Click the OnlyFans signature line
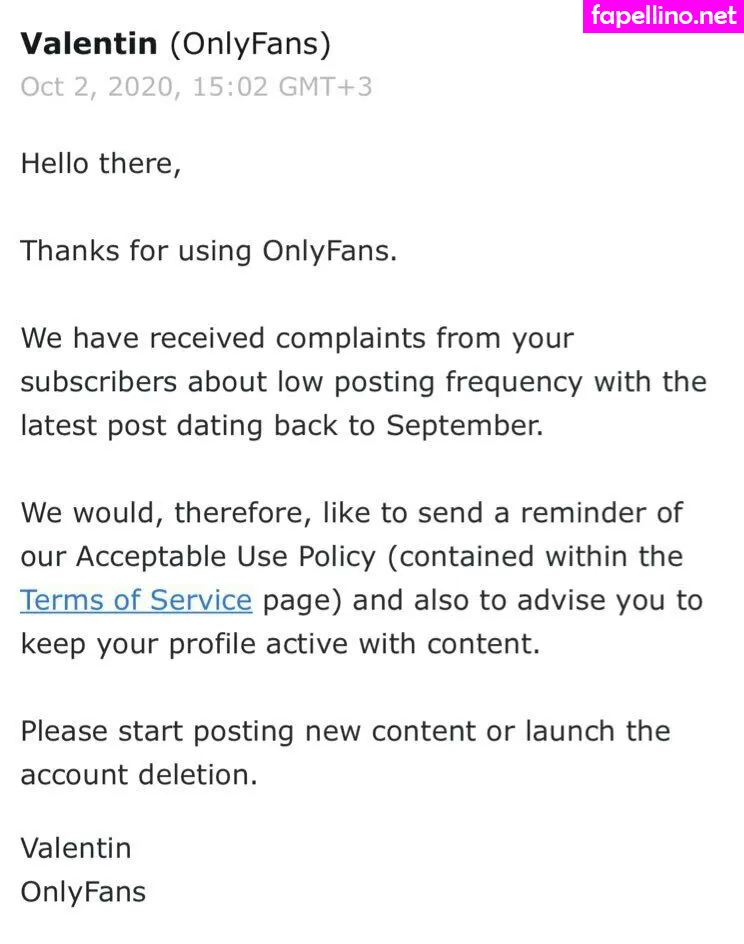744x944 pixels. pyautogui.click(x=83, y=891)
